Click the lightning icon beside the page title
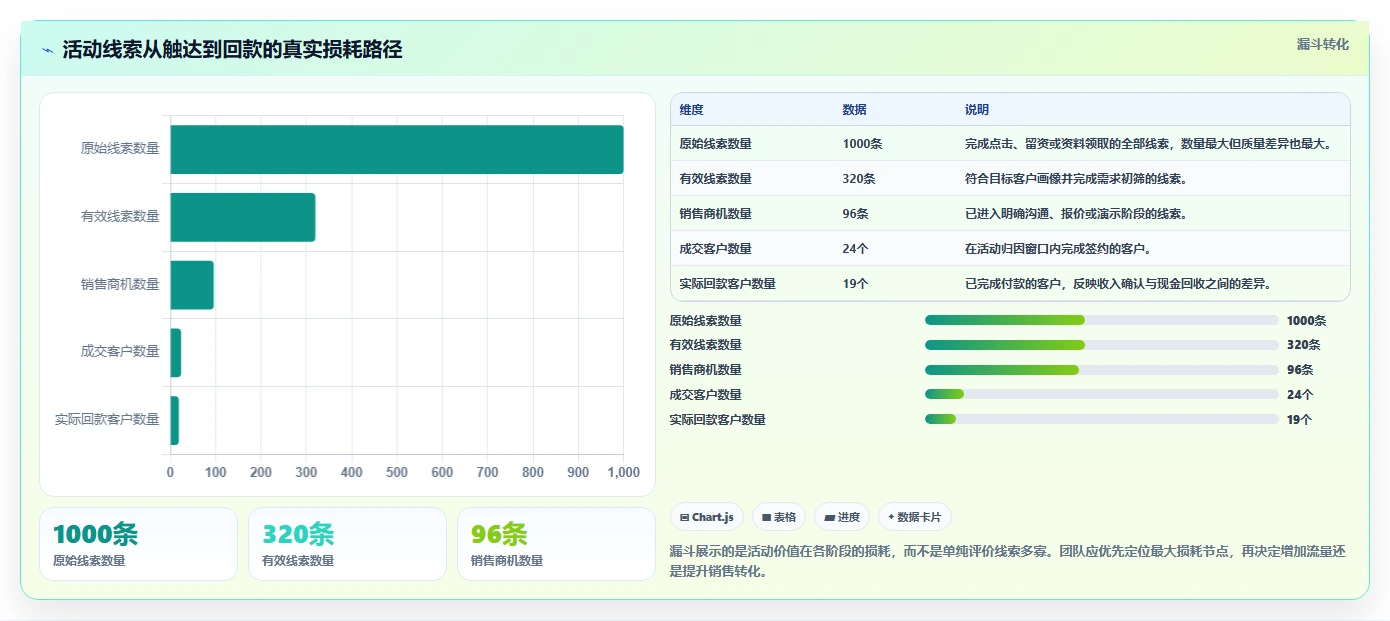Image resolution: width=1390 pixels, height=621 pixels. point(48,50)
